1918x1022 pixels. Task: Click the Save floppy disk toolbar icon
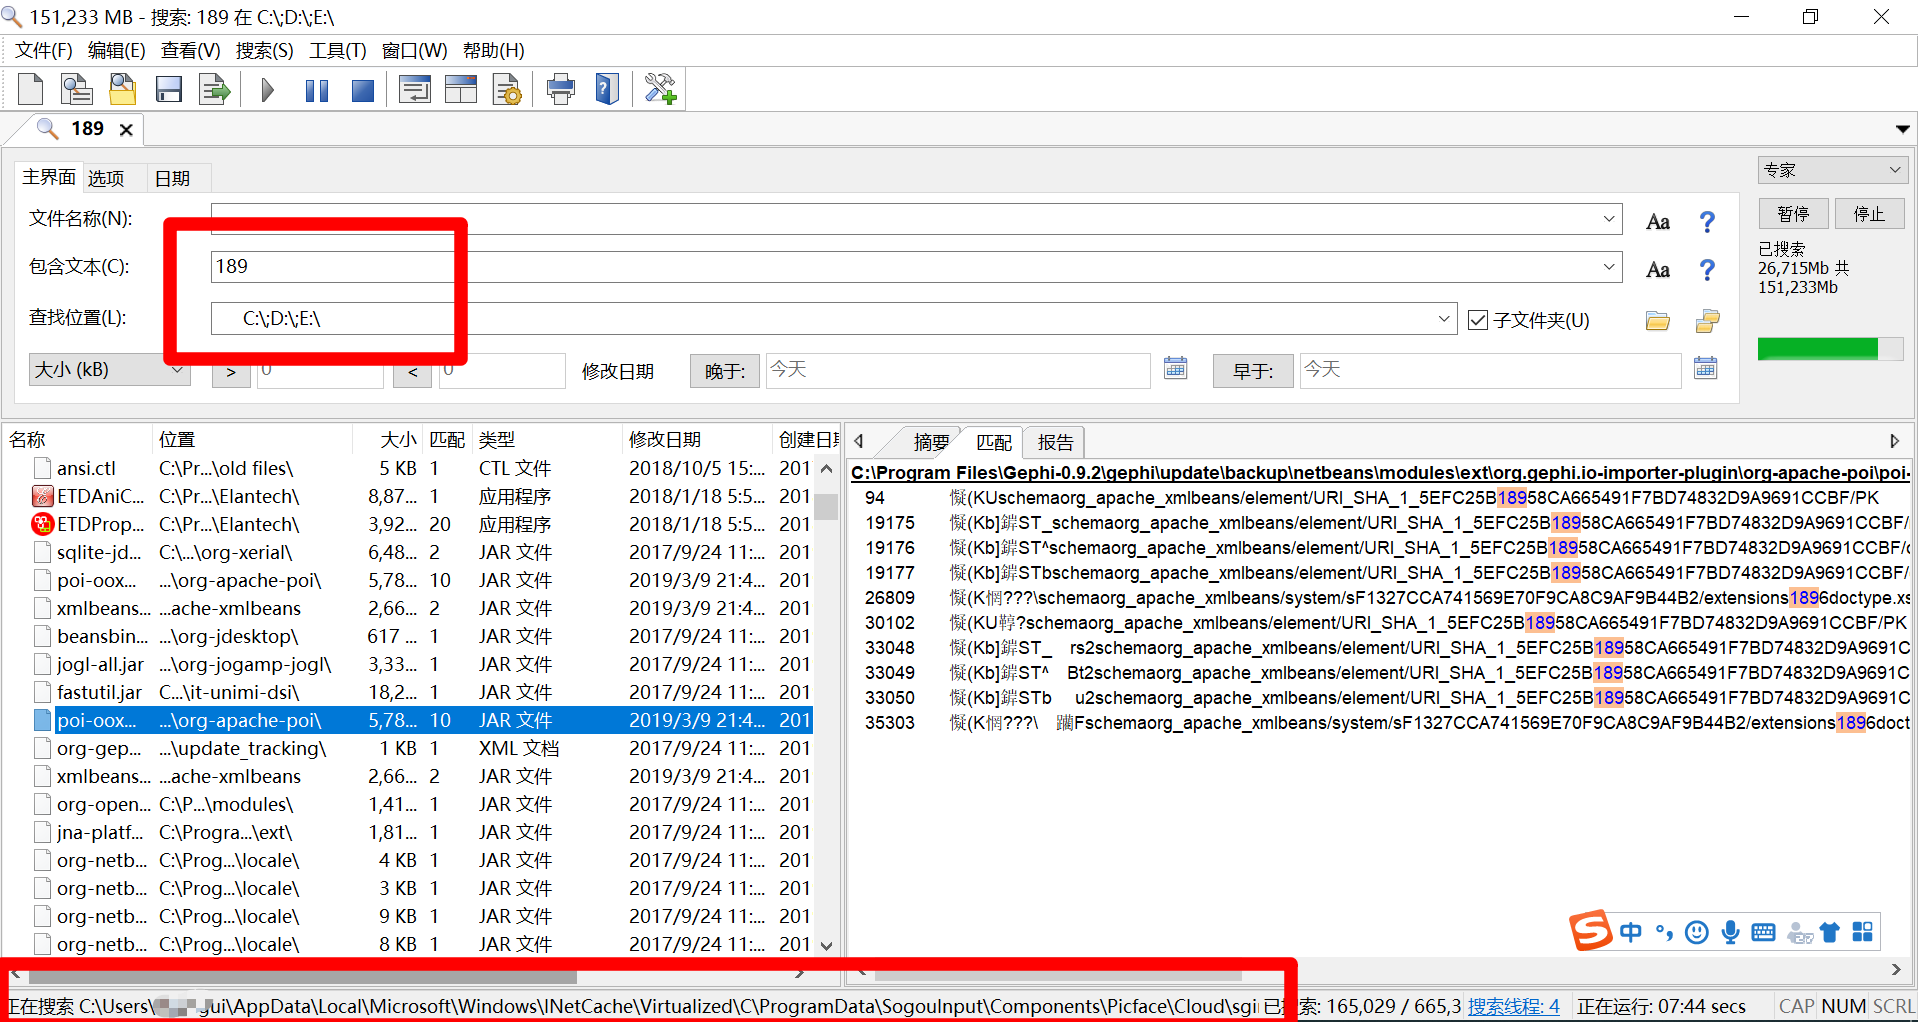[x=169, y=90]
